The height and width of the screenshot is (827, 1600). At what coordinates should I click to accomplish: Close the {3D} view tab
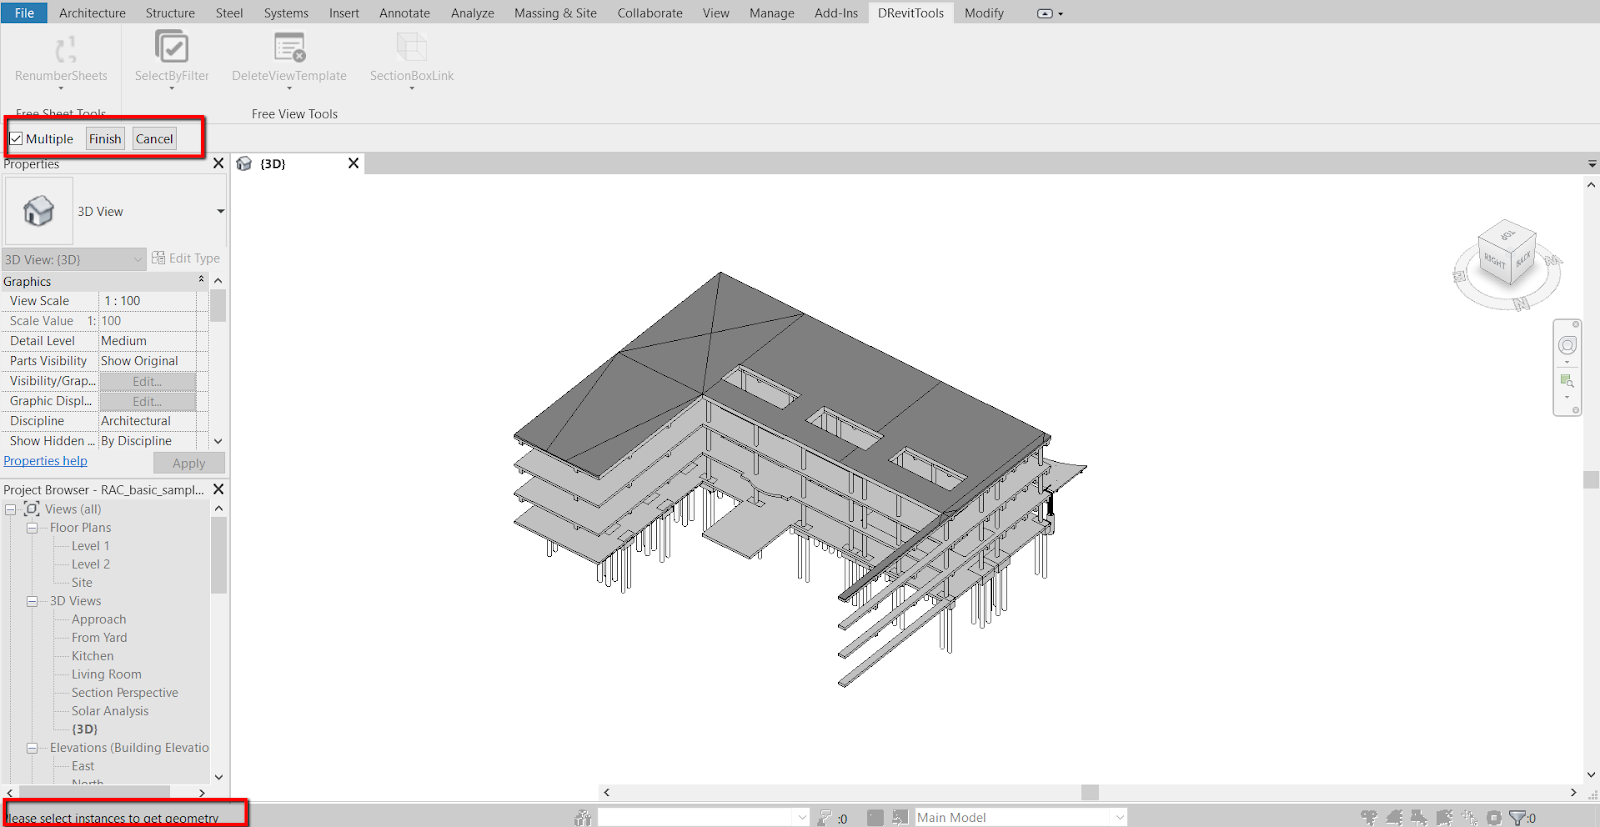353,163
